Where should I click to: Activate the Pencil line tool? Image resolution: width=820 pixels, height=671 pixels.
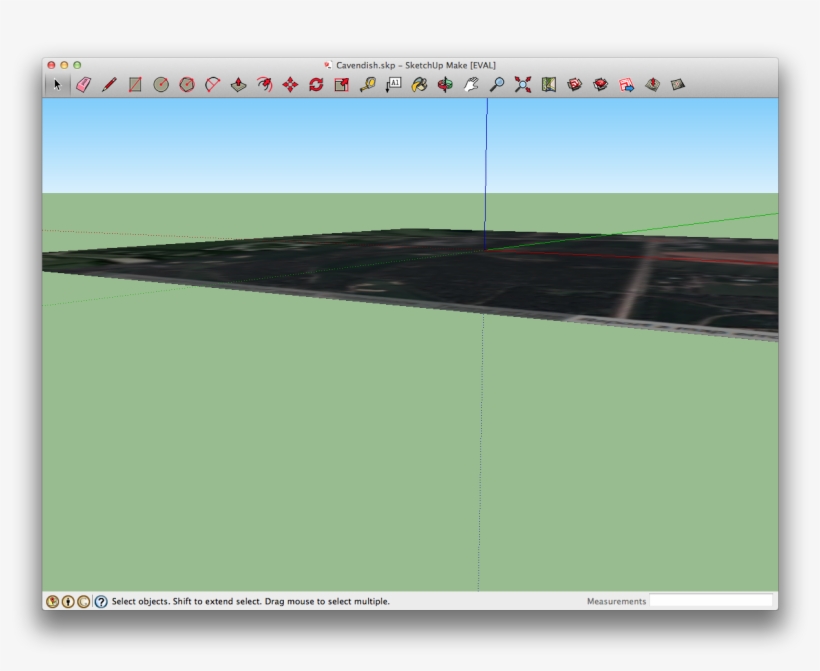[109, 85]
